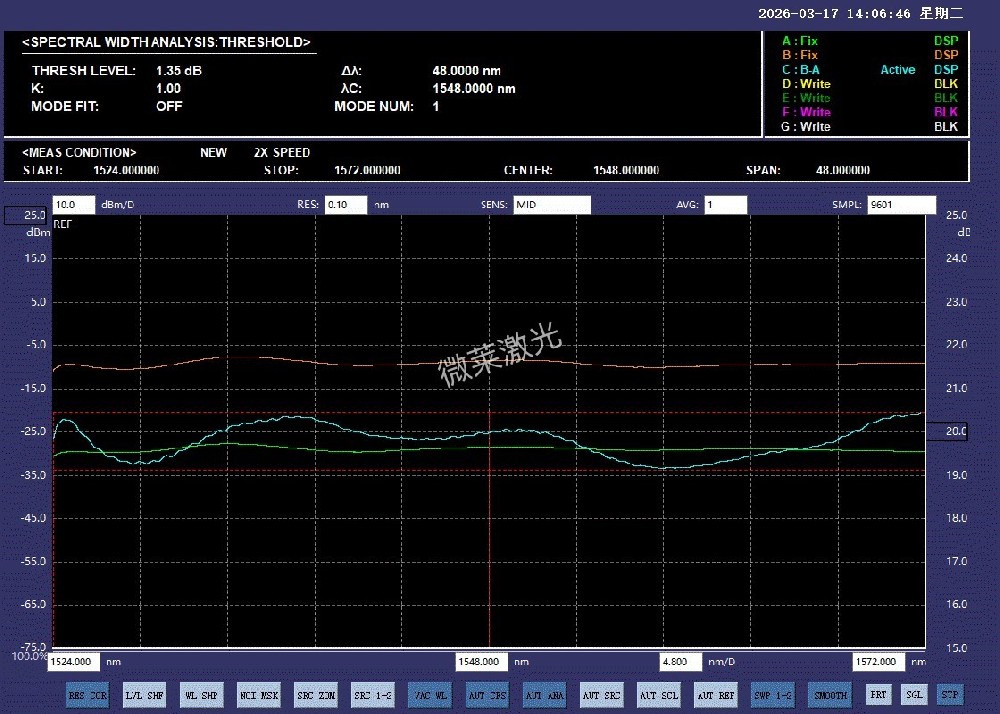This screenshot has height=714, width=1000.
Task: Edit the SMPL 9601 sampling points field
Action: pos(902,205)
